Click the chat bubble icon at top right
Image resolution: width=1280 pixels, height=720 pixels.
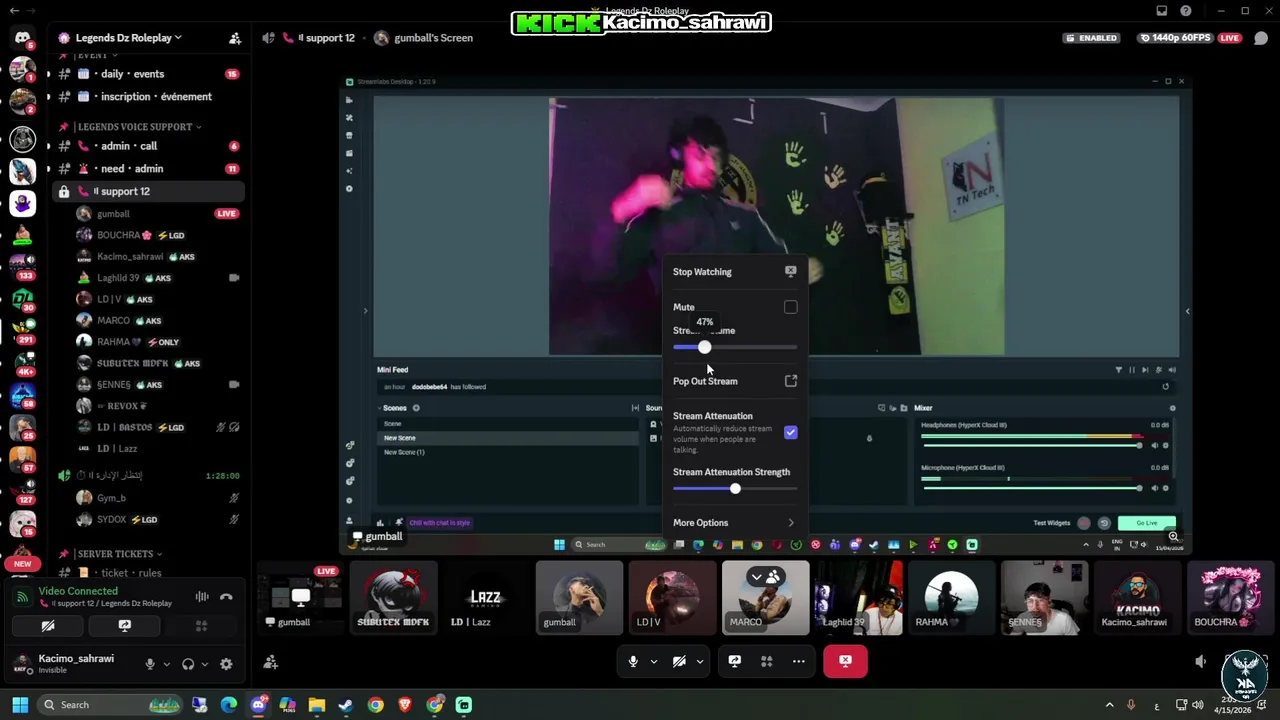[x=1261, y=38]
